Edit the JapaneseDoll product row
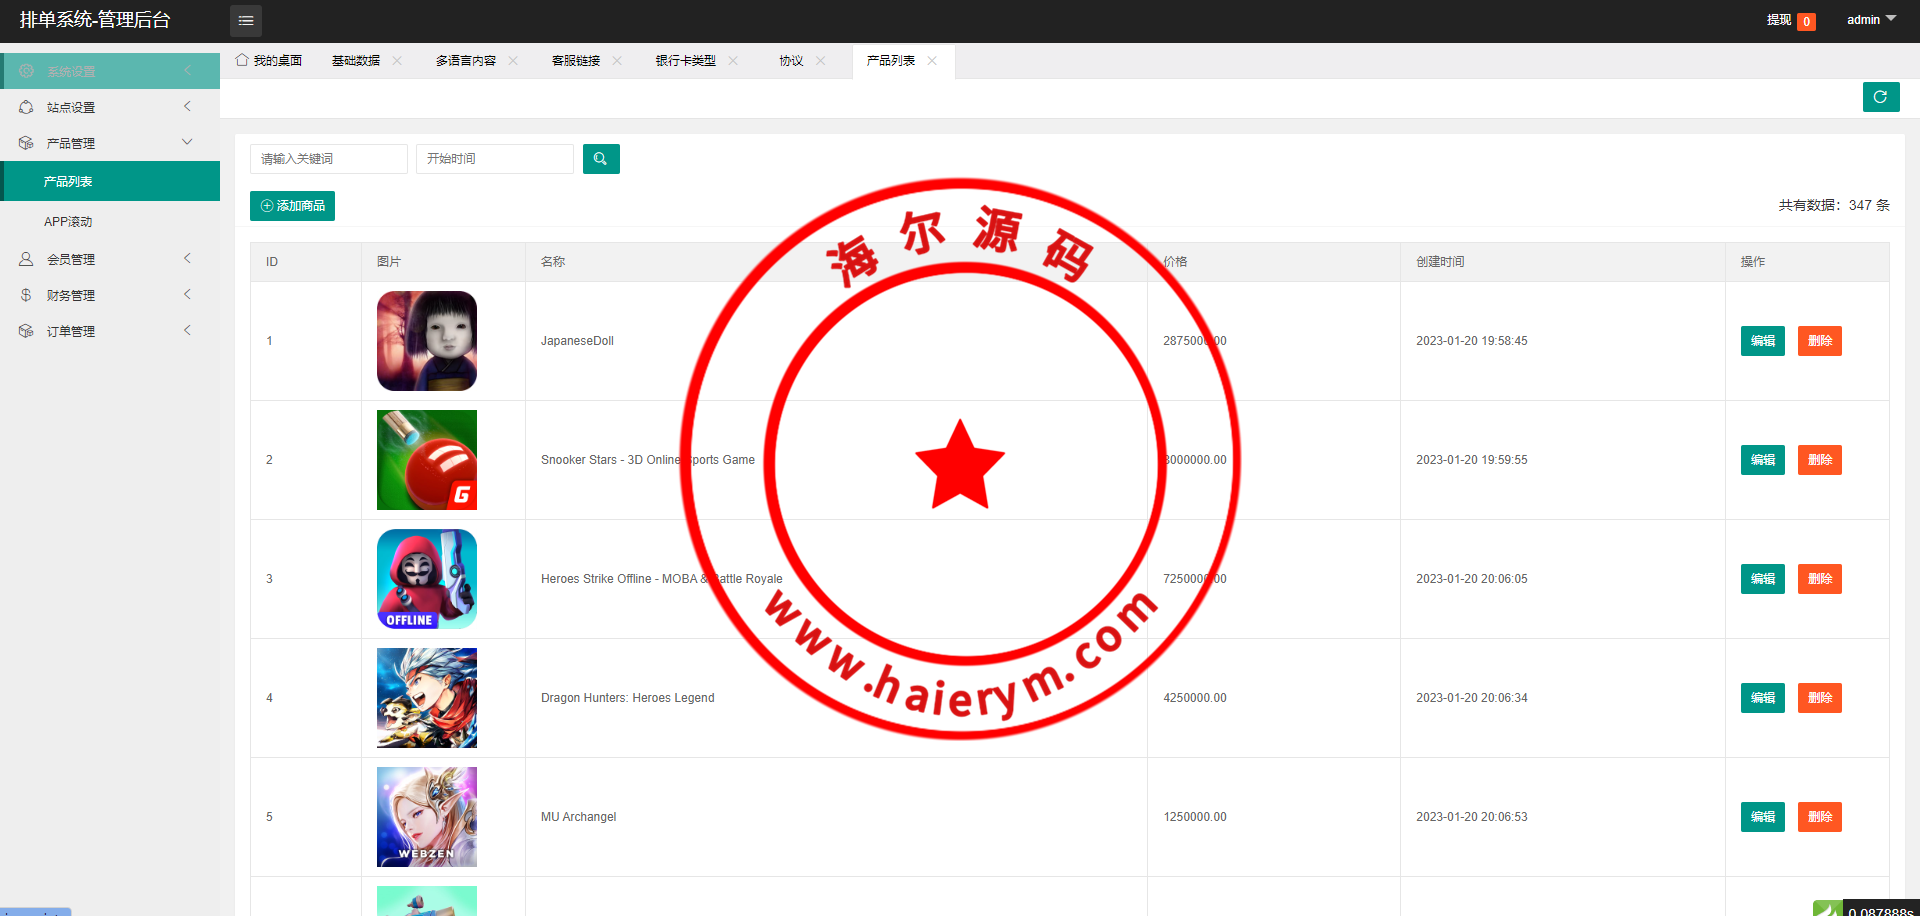The width and height of the screenshot is (1920, 916). [x=1762, y=341]
